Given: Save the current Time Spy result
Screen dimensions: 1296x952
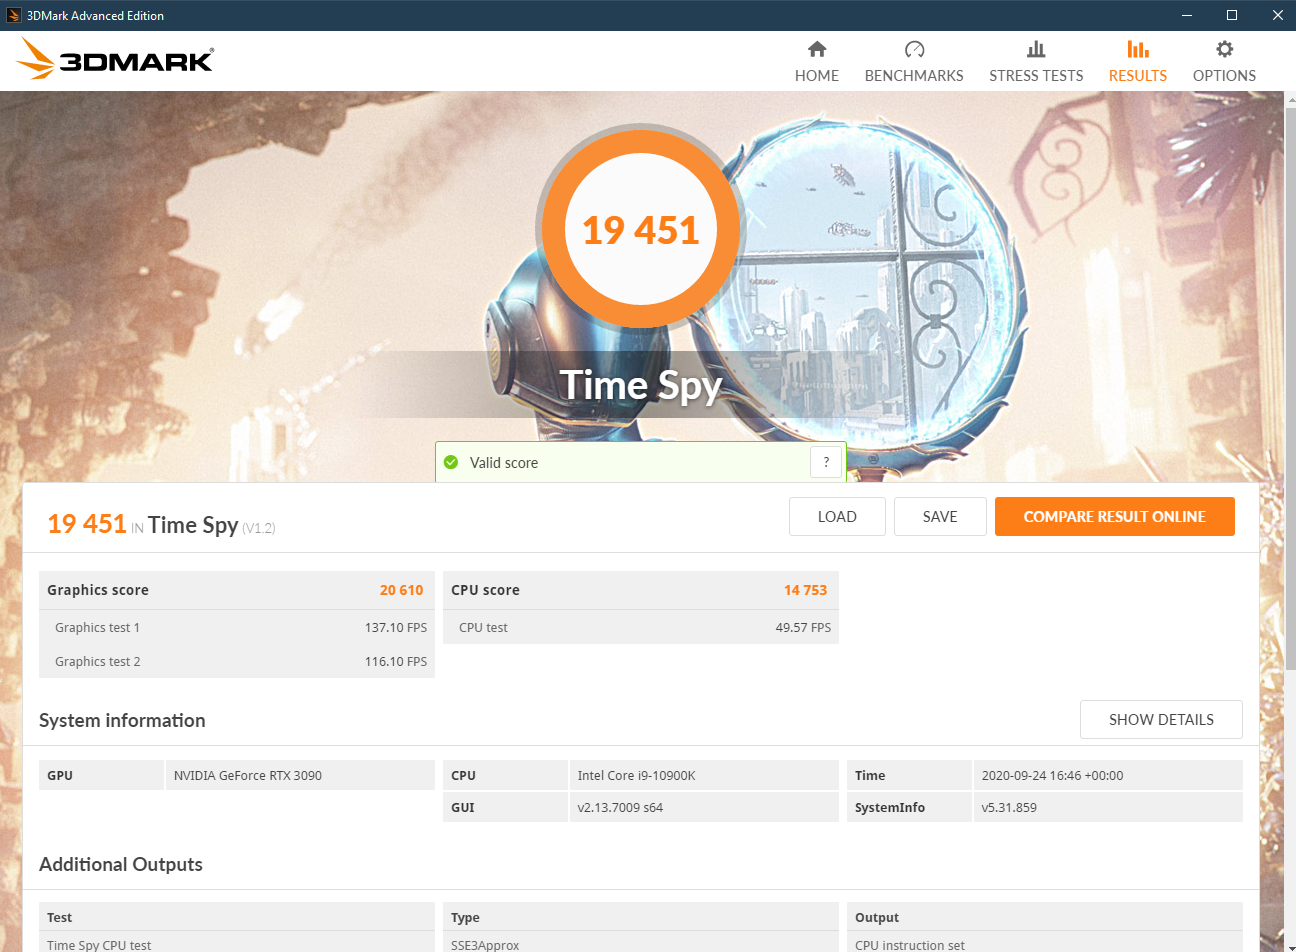Looking at the screenshot, I should point(939,516).
